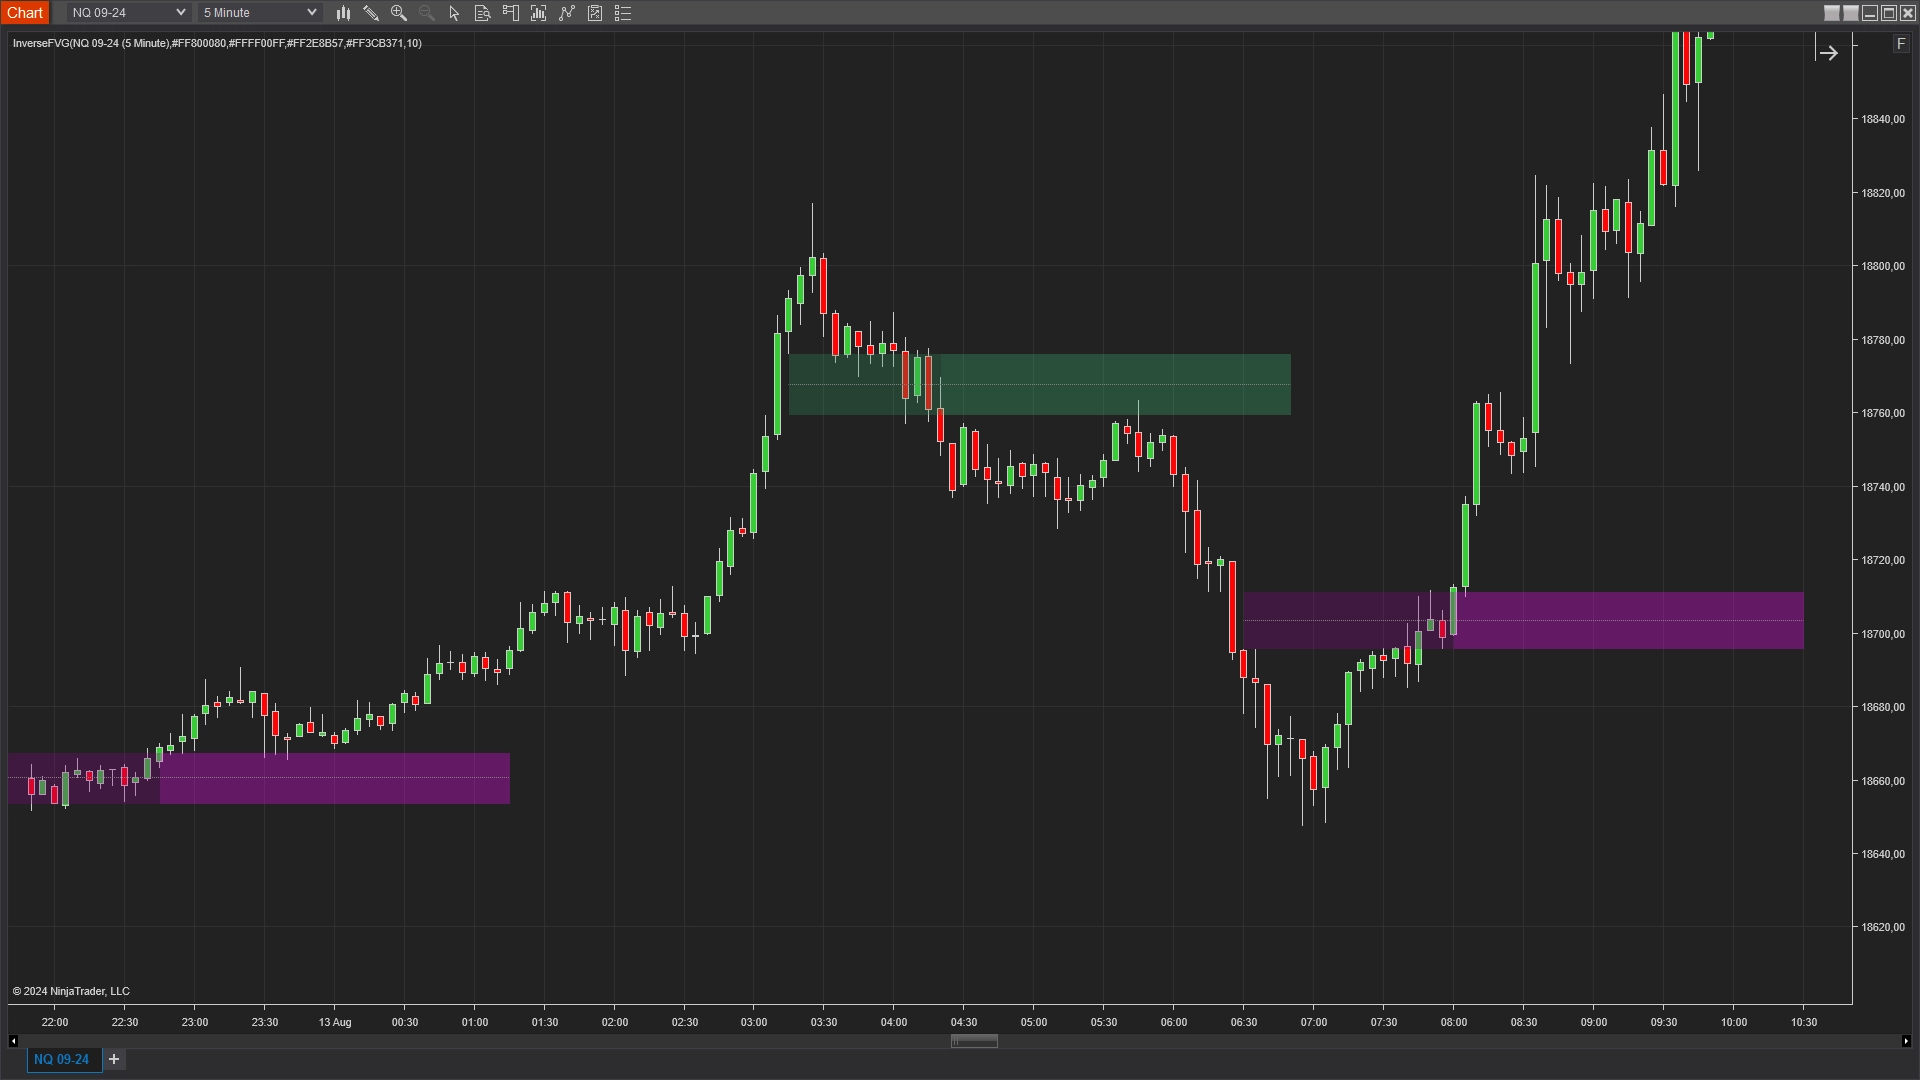Click the 03:00 time axis label
The width and height of the screenshot is (1920, 1080).
[754, 1022]
